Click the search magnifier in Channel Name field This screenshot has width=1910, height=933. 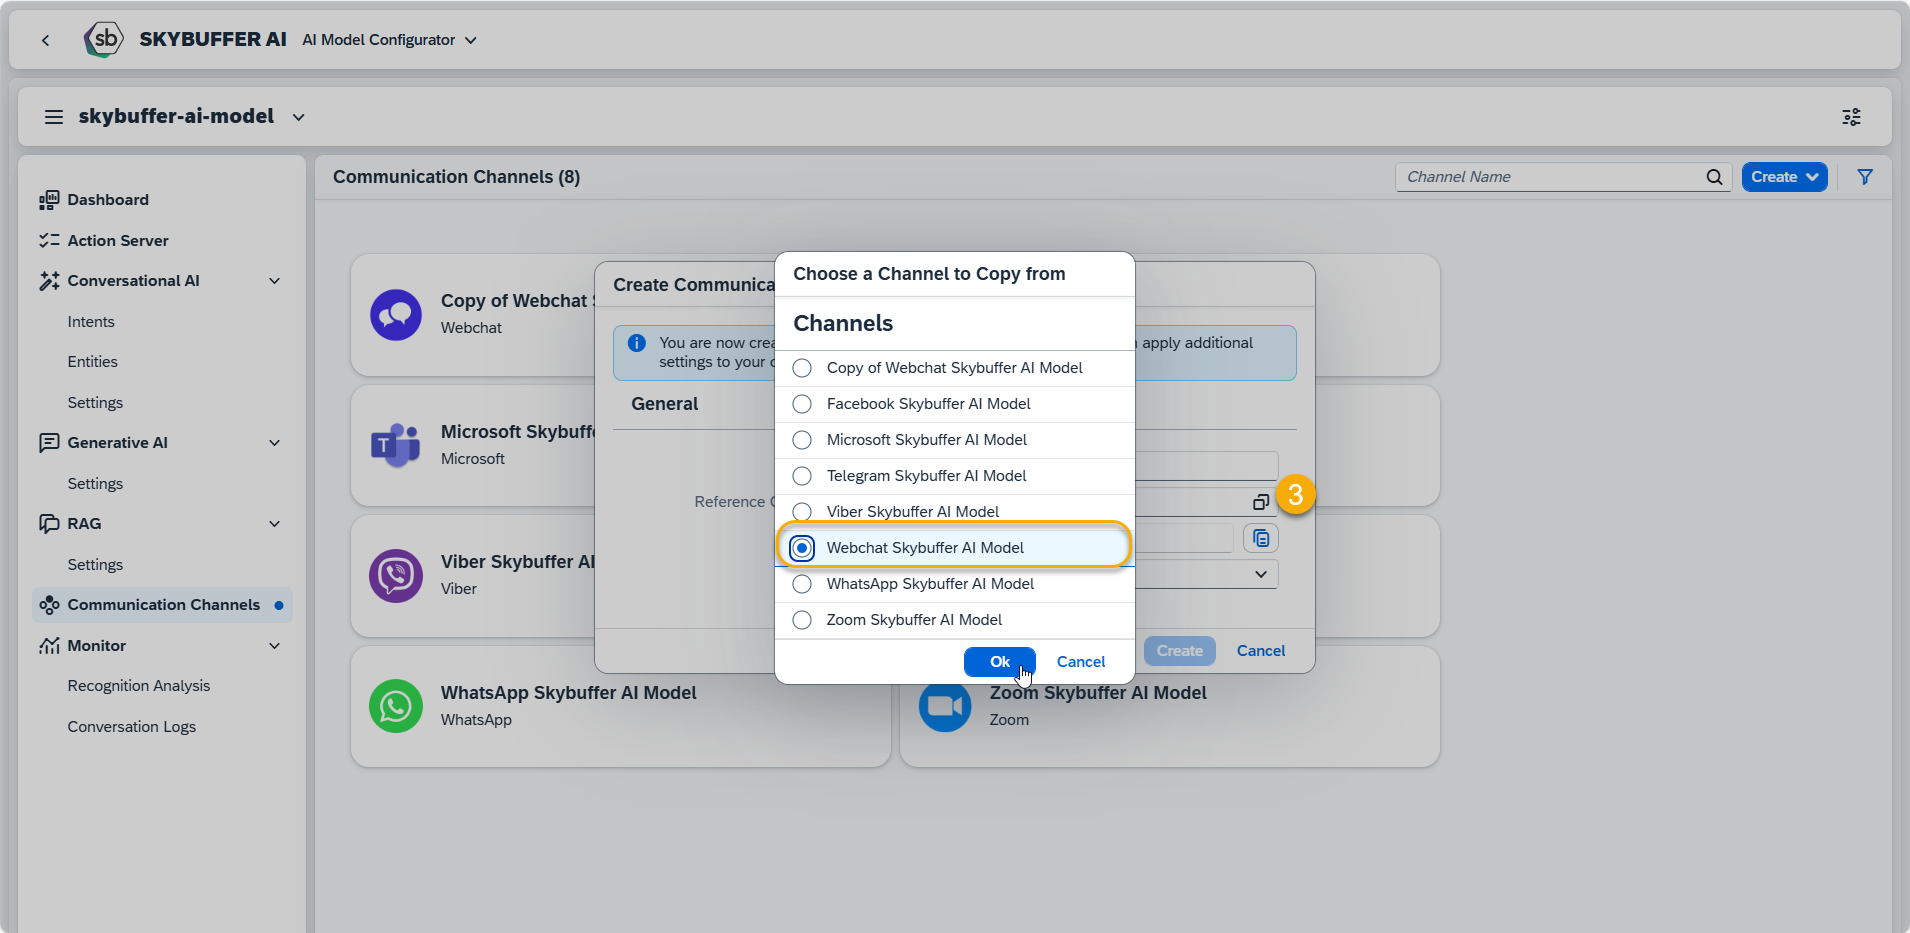[1714, 177]
